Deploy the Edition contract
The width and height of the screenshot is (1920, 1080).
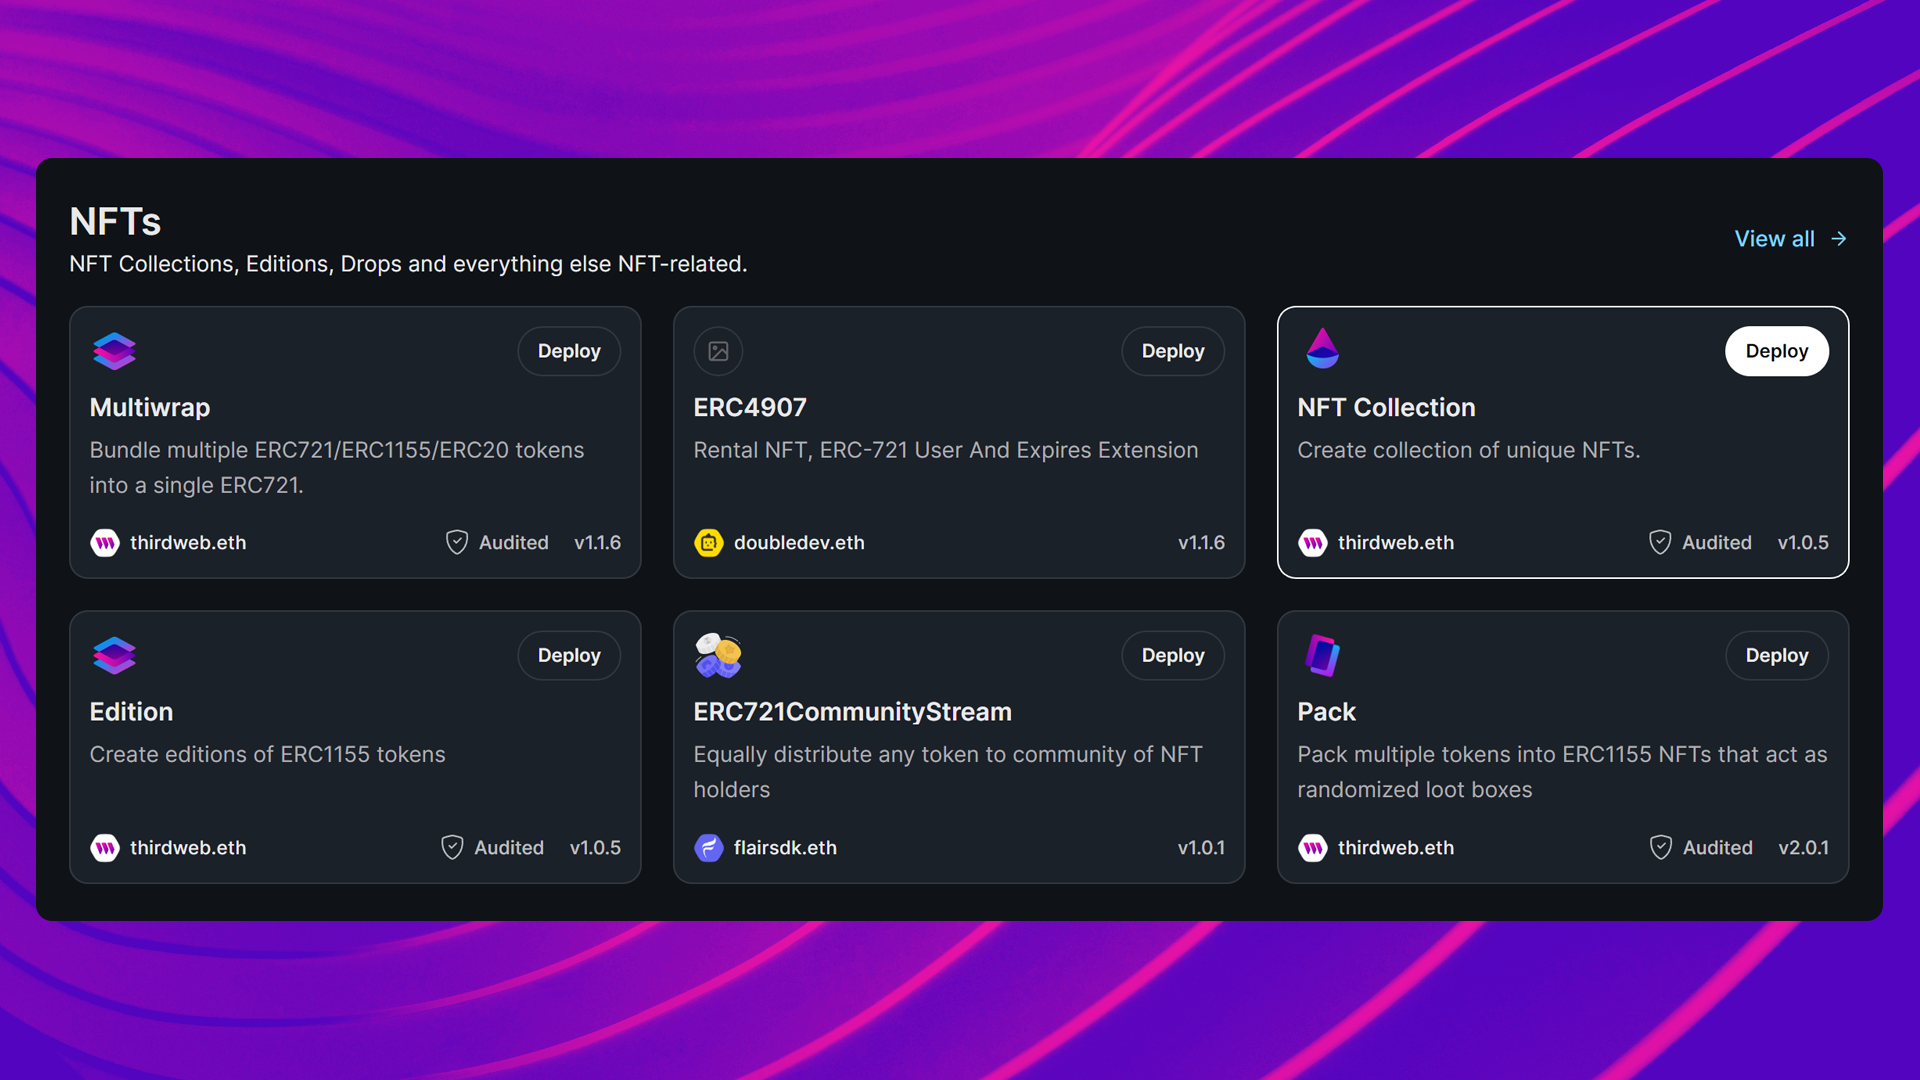(x=568, y=654)
